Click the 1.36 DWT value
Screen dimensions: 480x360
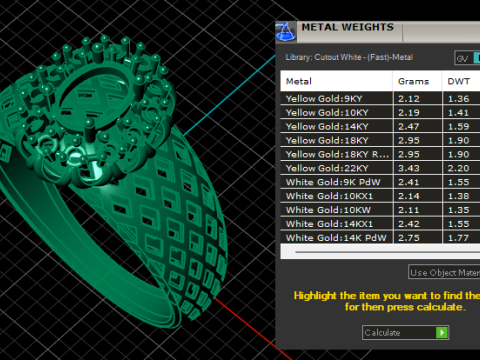[458, 99]
